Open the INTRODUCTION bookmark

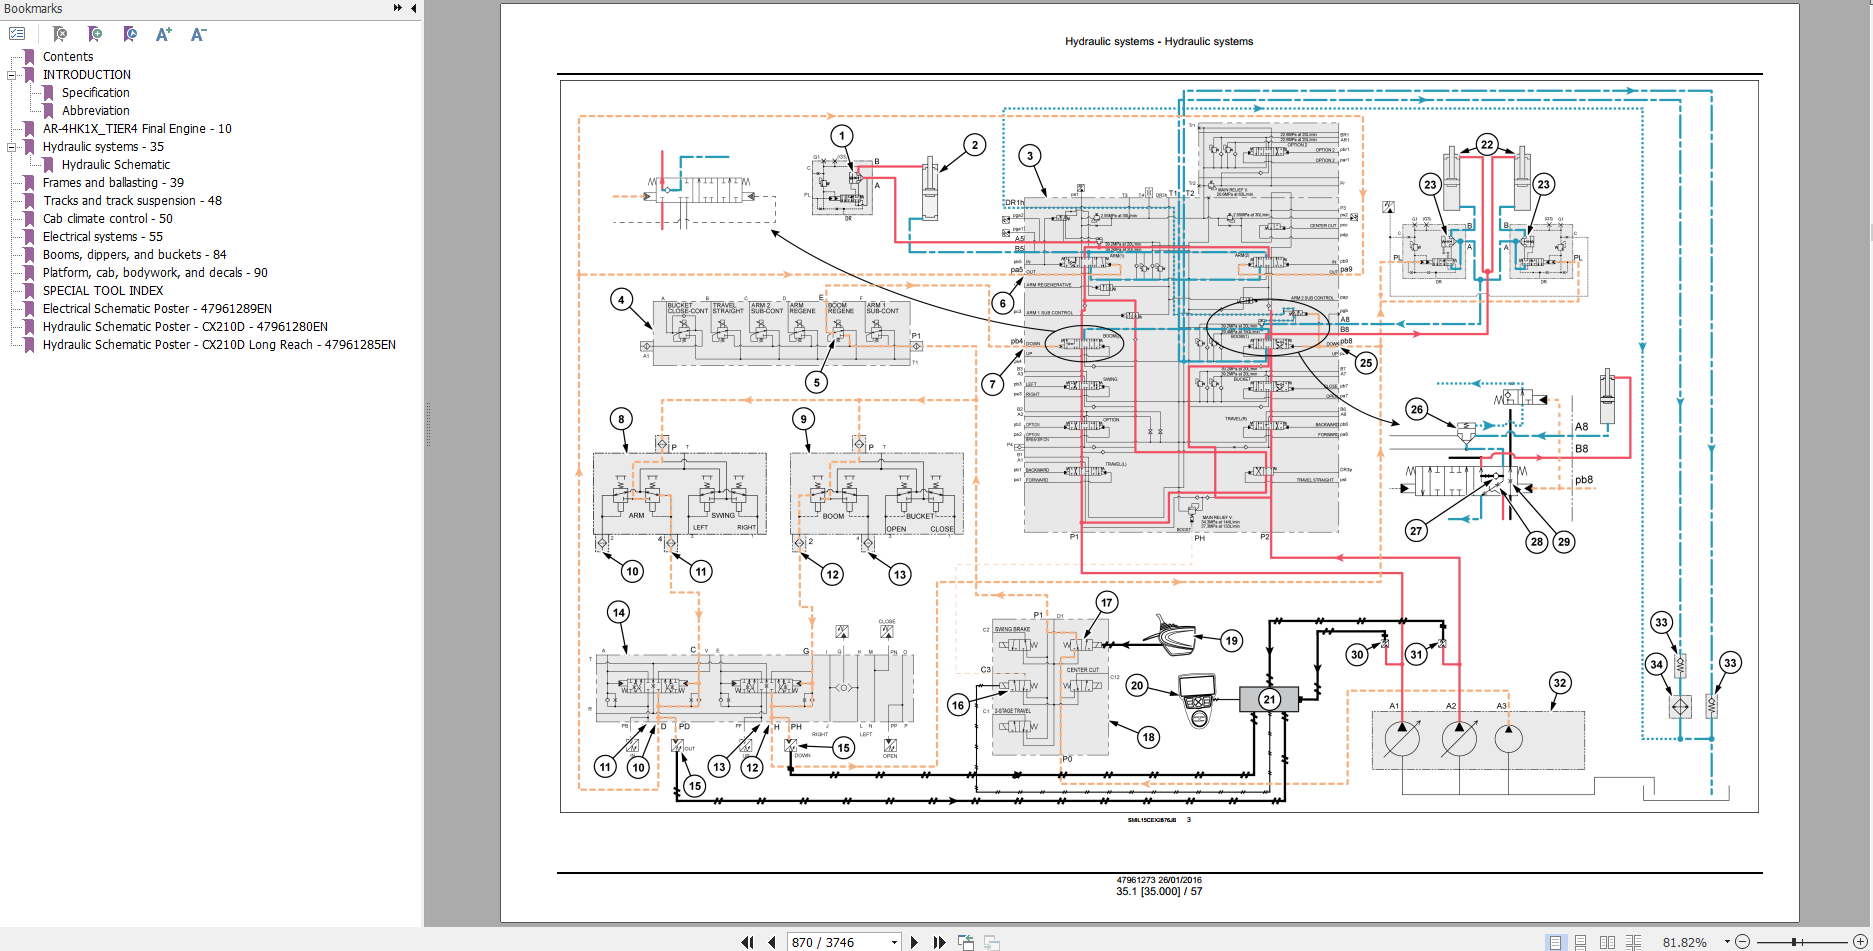(x=87, y=75)
